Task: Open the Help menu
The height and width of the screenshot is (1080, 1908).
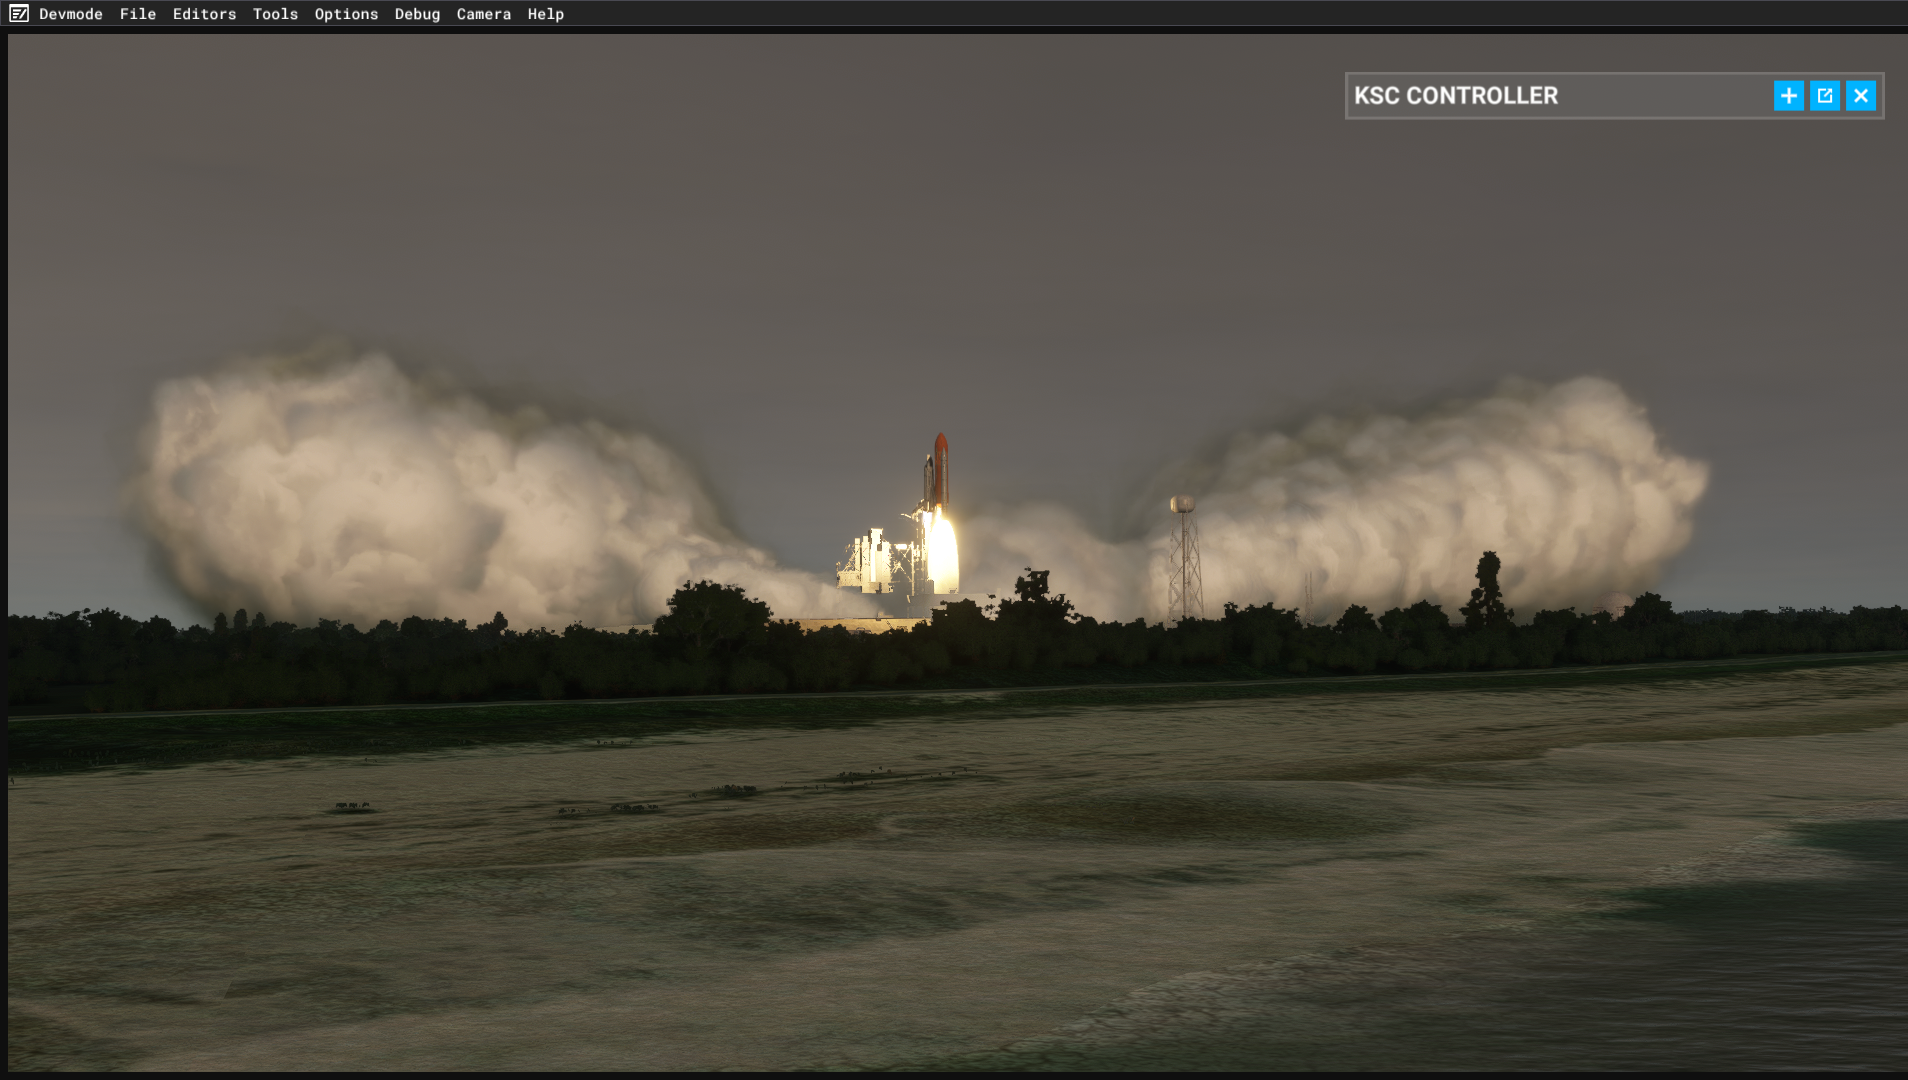Action: (545, 14)
